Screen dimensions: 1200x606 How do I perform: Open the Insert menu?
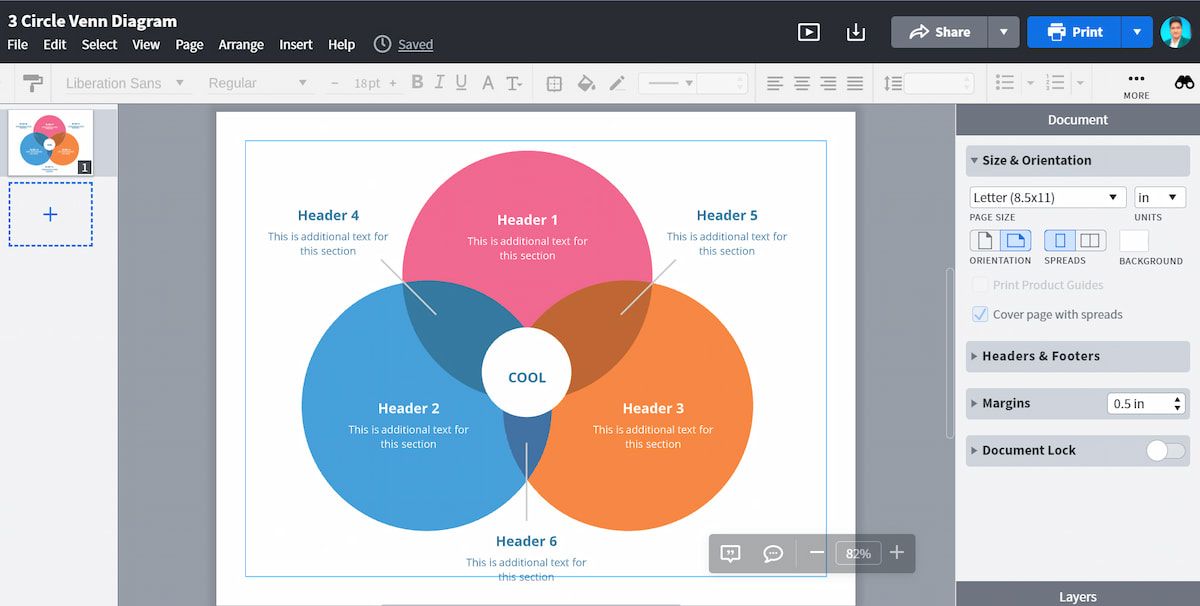point(295,44)
